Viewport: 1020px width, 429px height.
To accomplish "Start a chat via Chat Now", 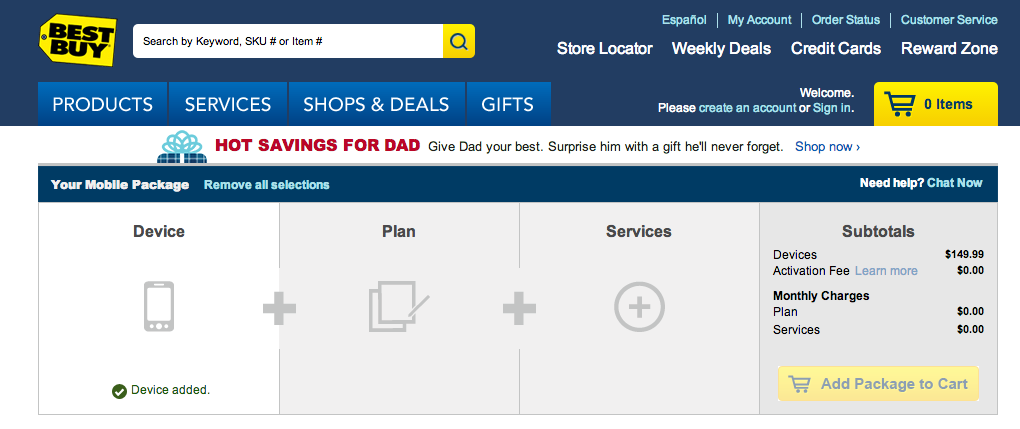I will [954, 183].
